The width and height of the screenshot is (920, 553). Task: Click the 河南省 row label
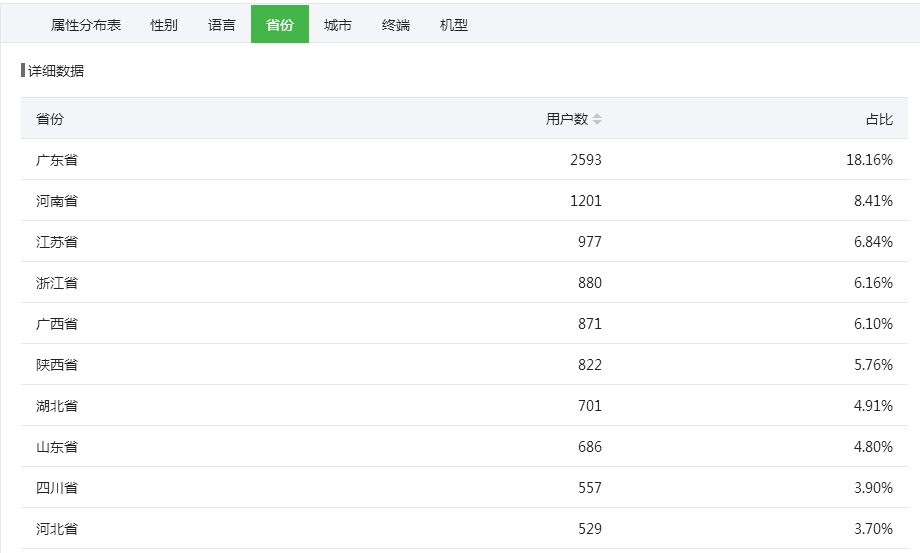(x=57, y=201)
